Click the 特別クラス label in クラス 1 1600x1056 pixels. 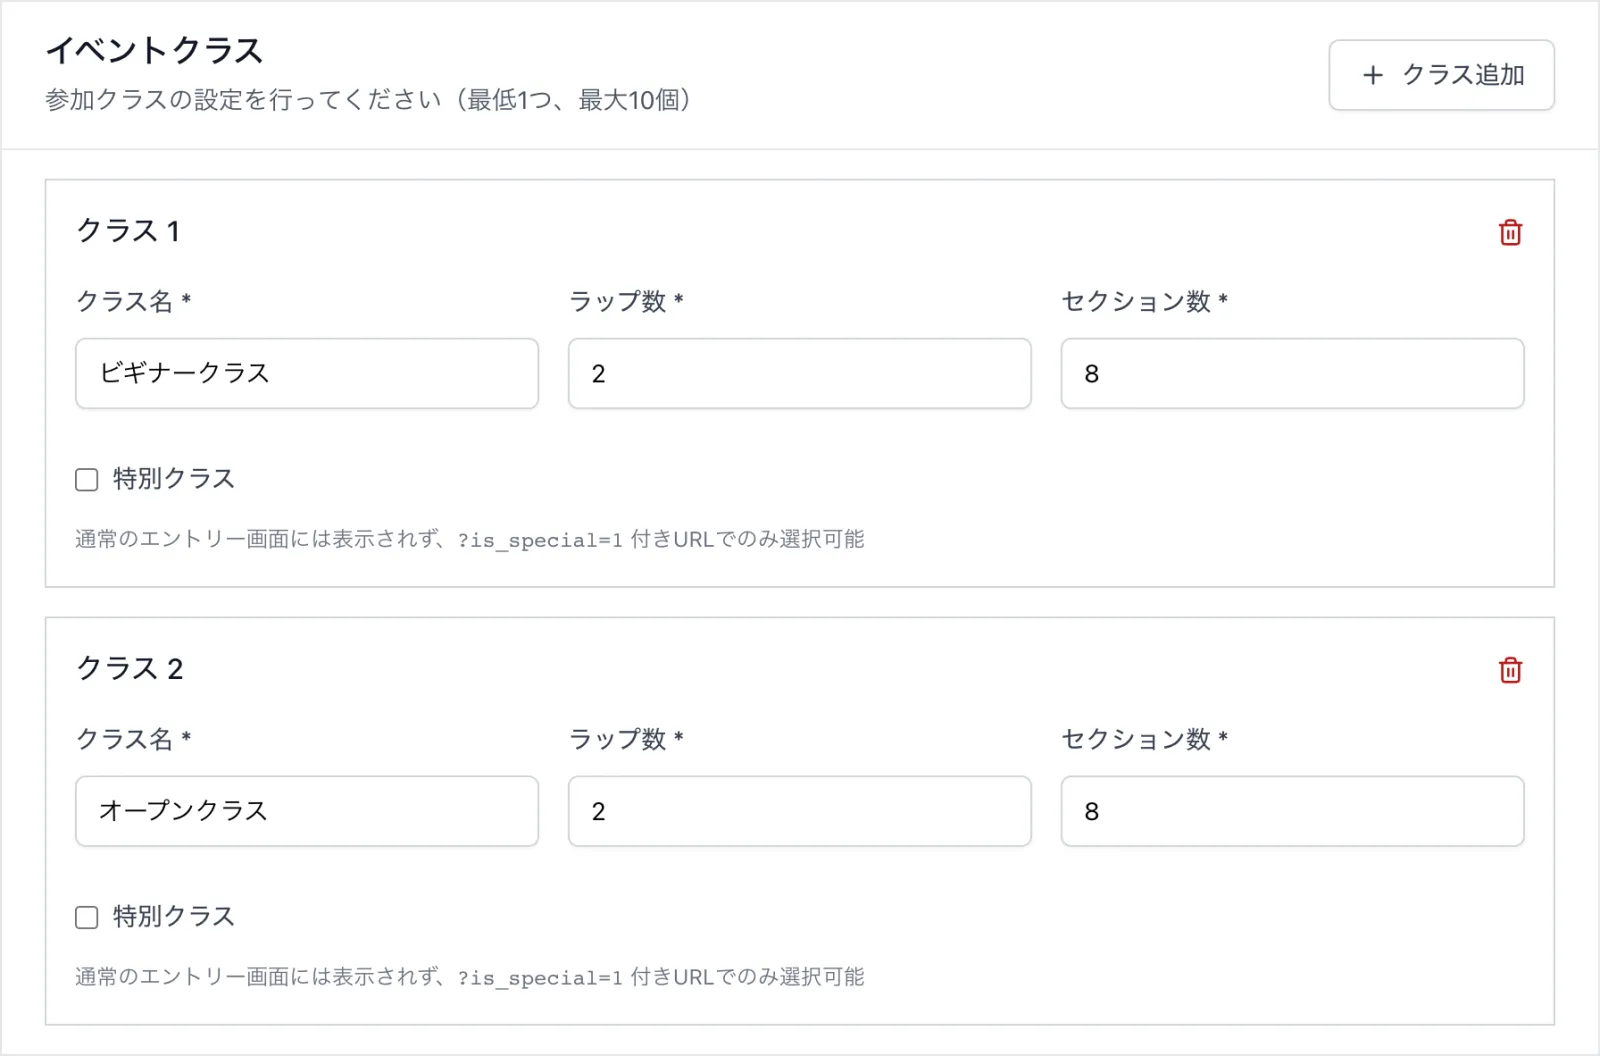tap(174, 479)
